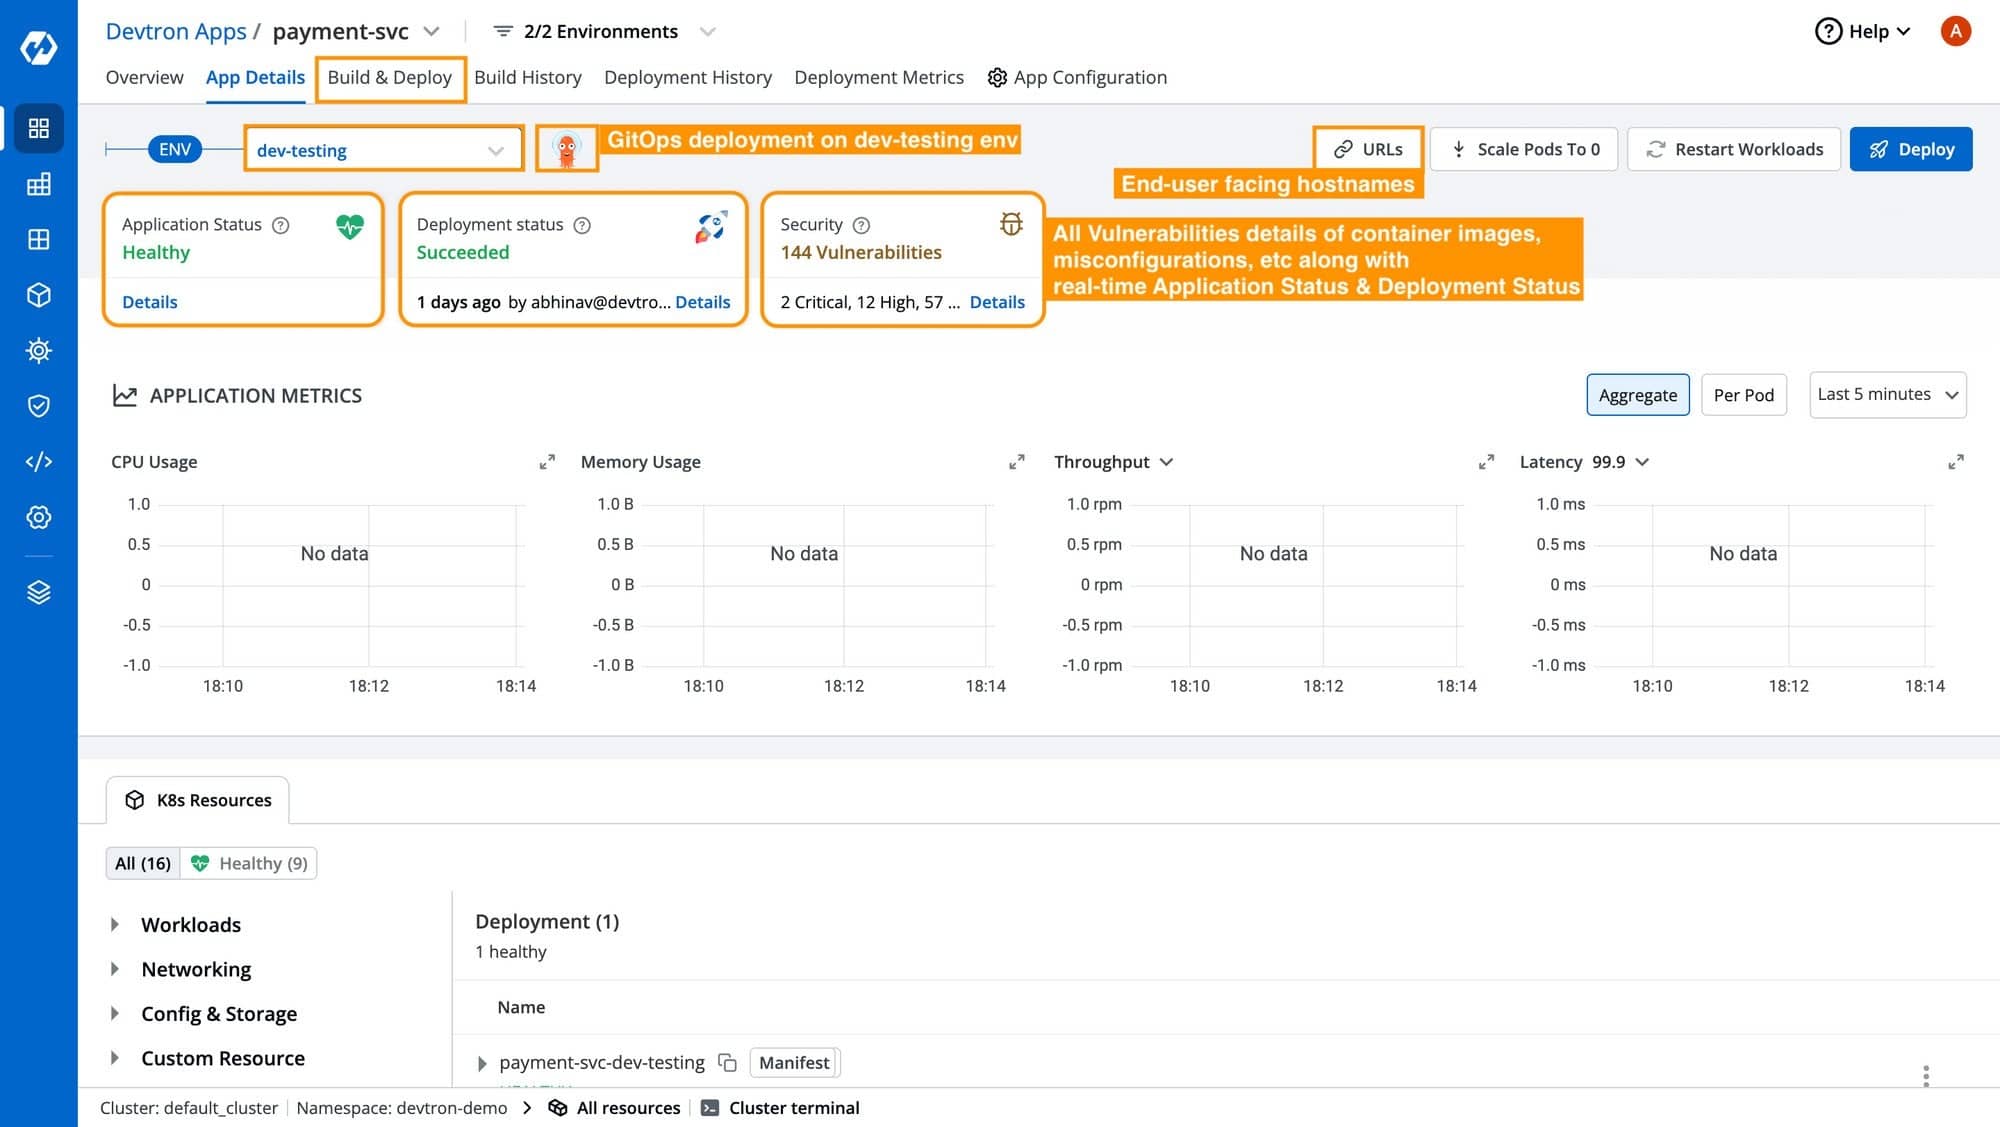Screen dimensions: 2000x1127
Task: Click the Security help question icon
Action: (861, 225)
